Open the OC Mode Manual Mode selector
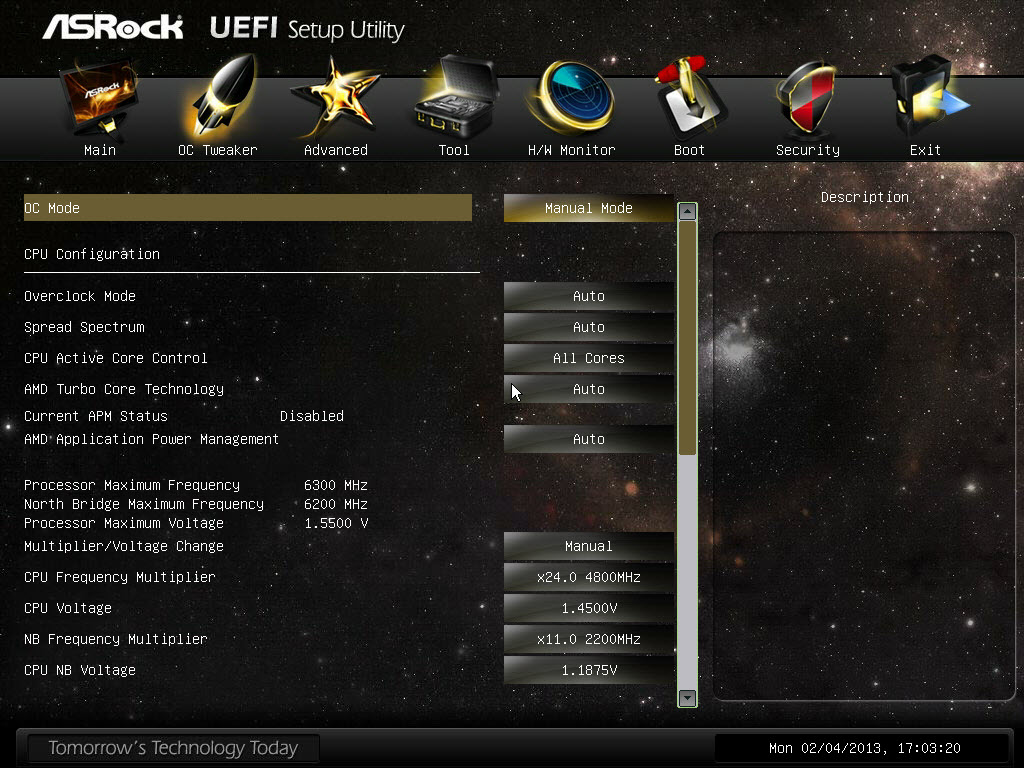This screenshot has height=768, width=1024. (588, 208)
